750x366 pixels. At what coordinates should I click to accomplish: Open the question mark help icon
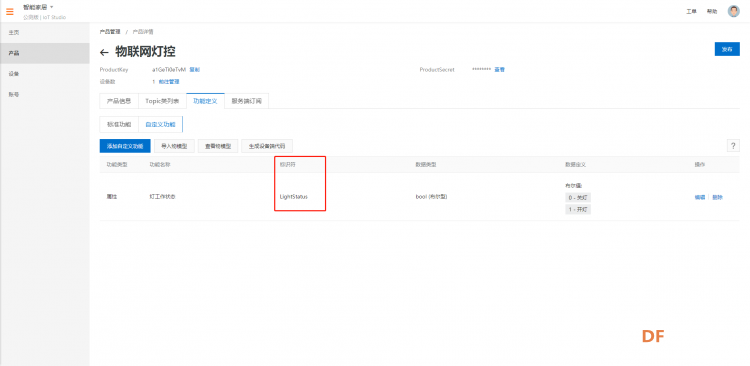click(x=733, y=146)
